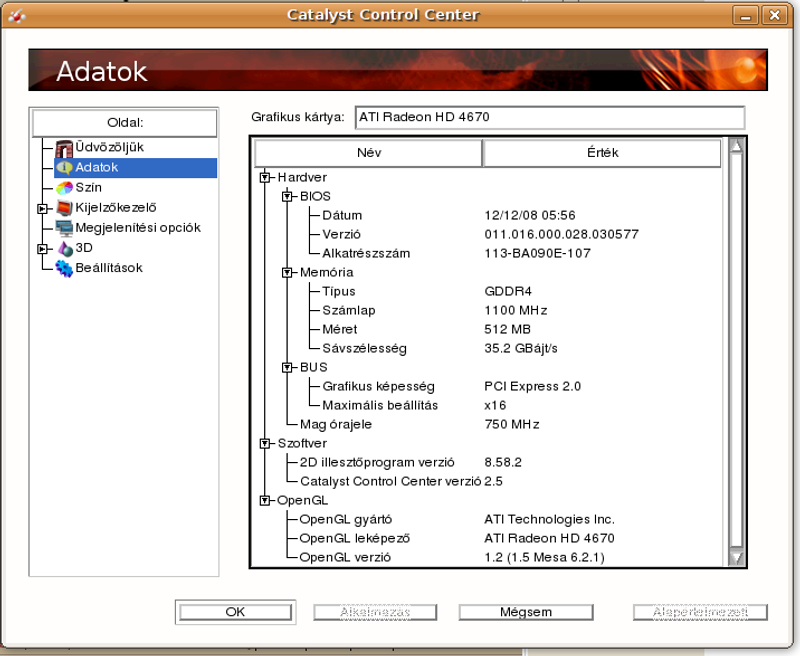Click the Megjelenítési opciók icon
Screen dimensions: 800x656
pyautogui.click(x=64, y=228)
